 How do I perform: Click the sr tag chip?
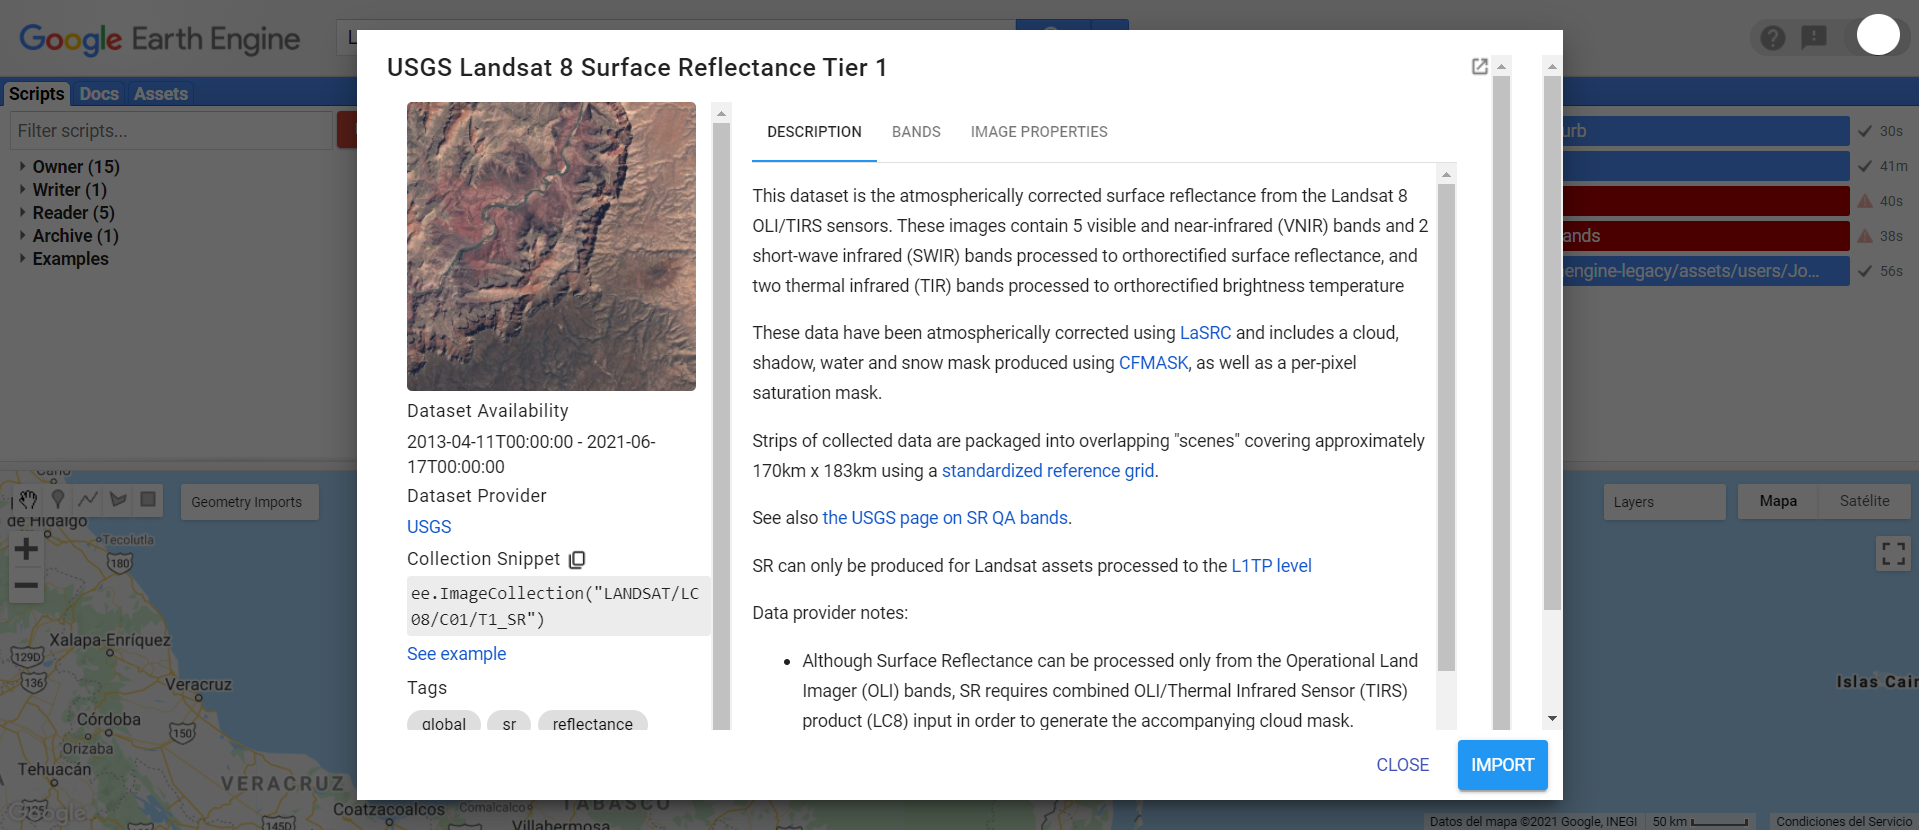(509, 722)
